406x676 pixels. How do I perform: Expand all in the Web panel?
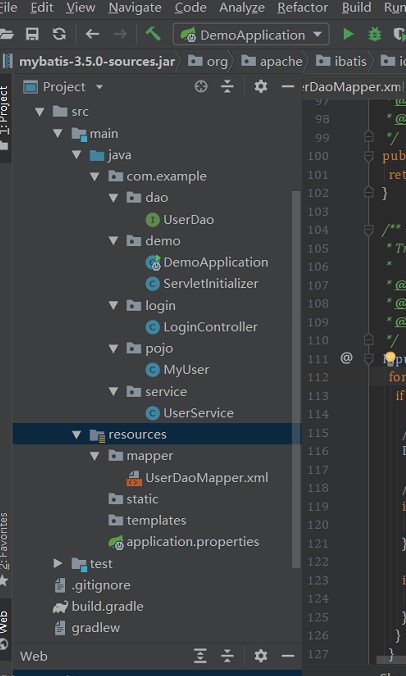click(200, 656)
